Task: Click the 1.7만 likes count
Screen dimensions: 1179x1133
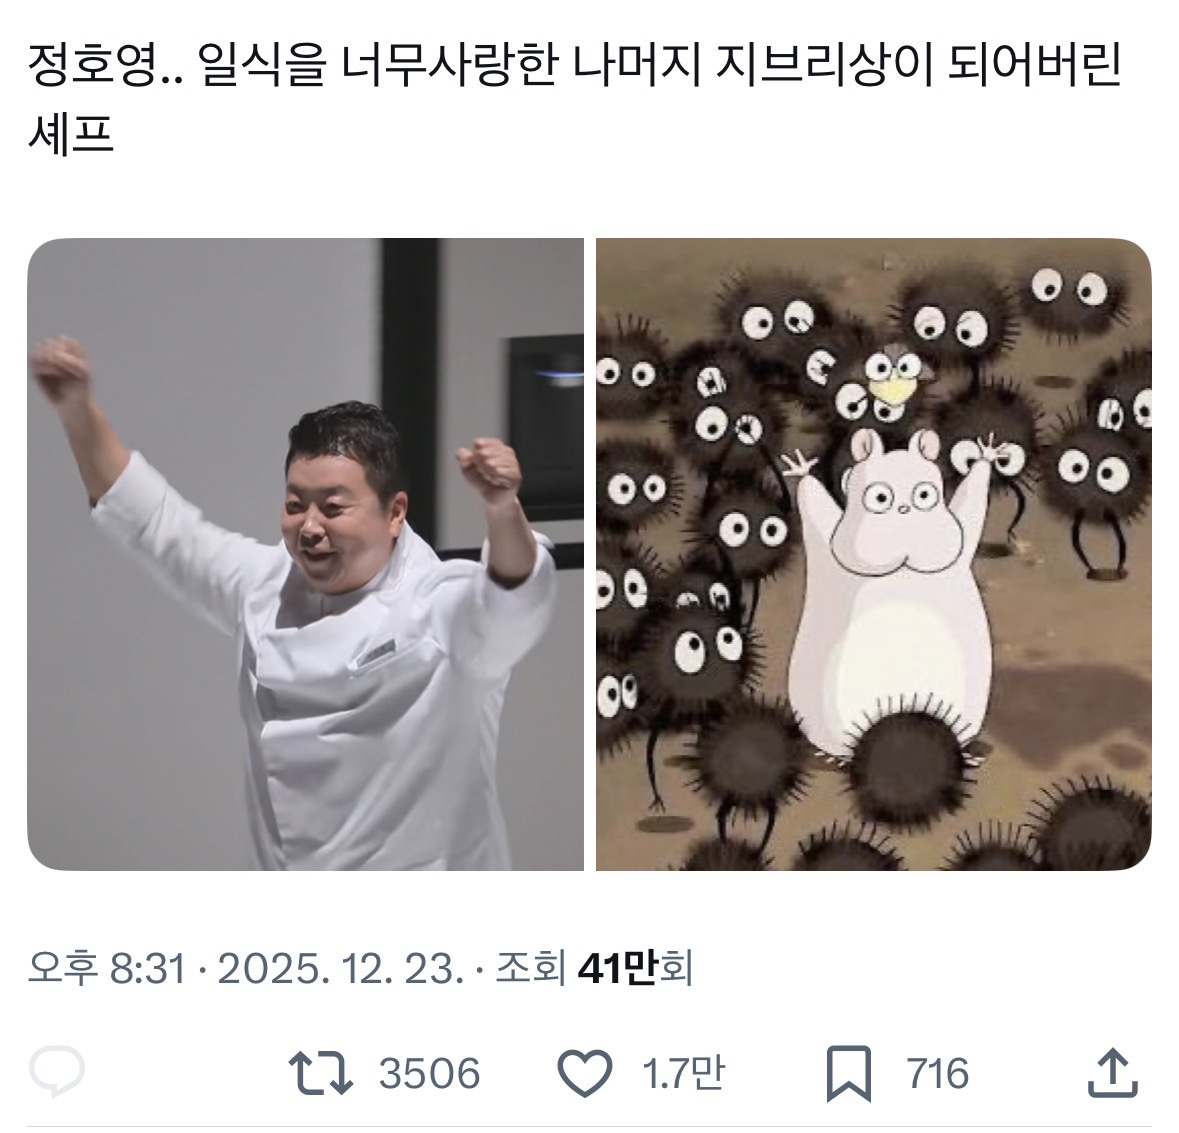Action: [x=683, y=1073]
